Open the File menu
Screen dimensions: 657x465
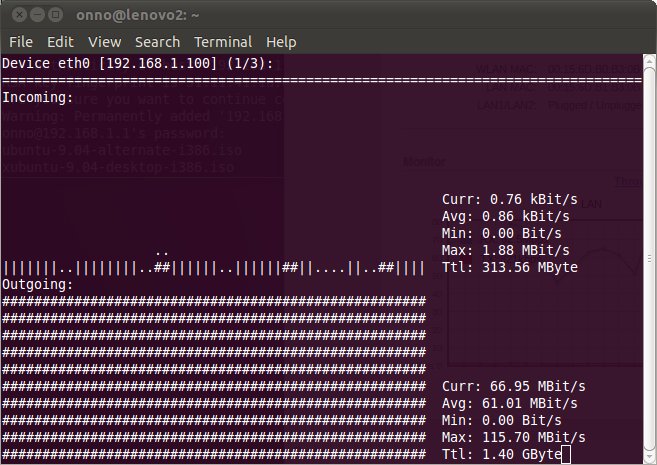[21, 42]
